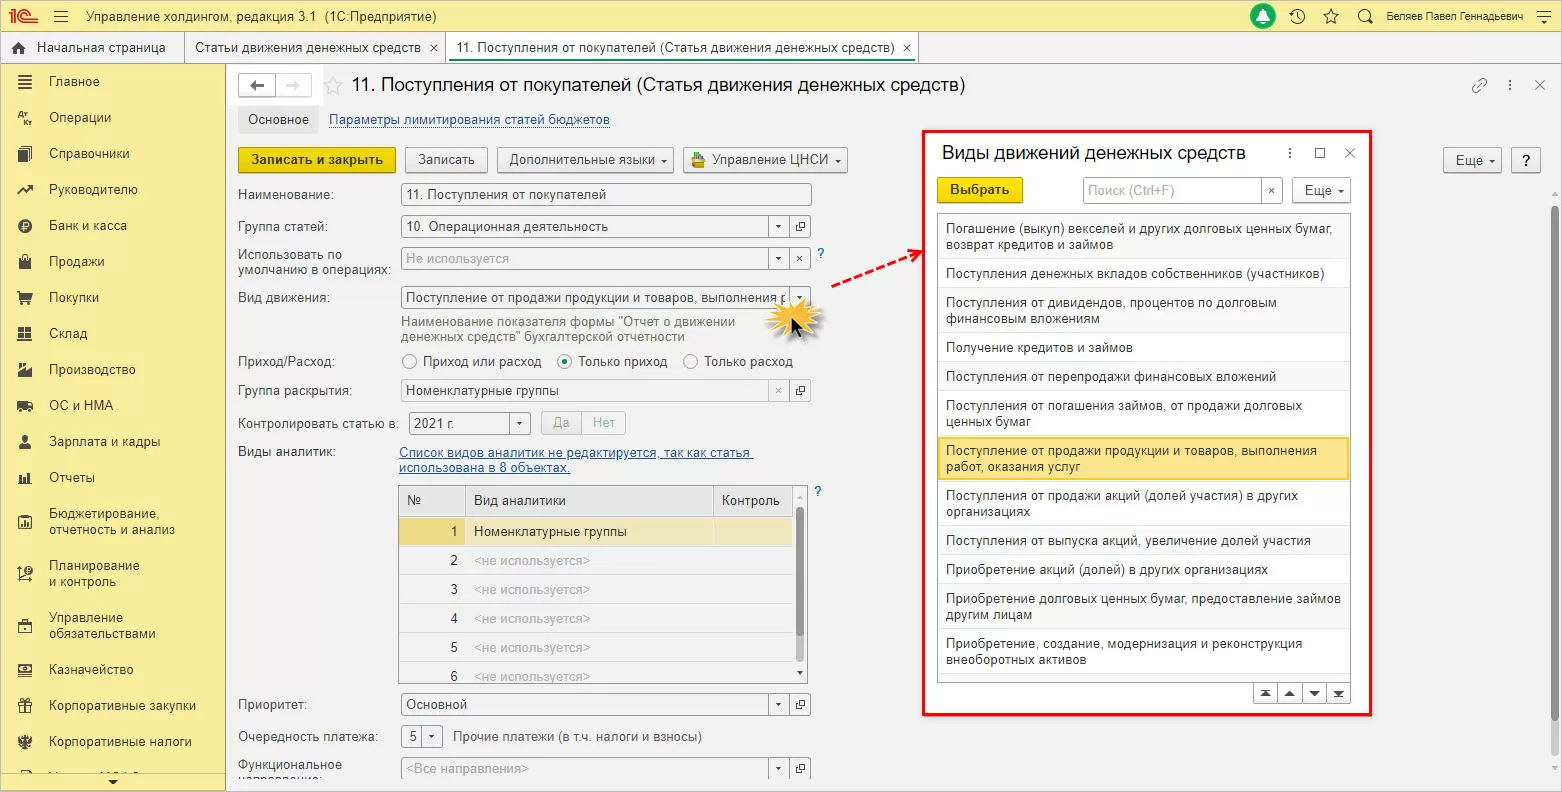Open the search magnifier in the title bar
This screenshot has height=792, width=1562.
(x=1365, y=17)
